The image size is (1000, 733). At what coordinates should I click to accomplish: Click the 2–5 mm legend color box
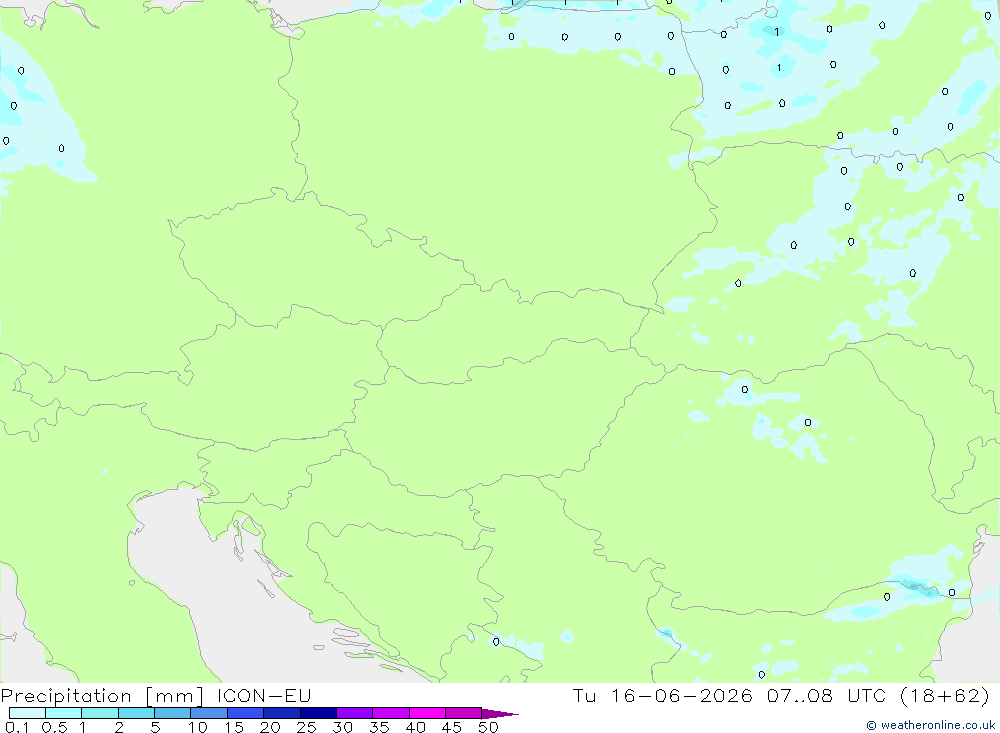136,713
